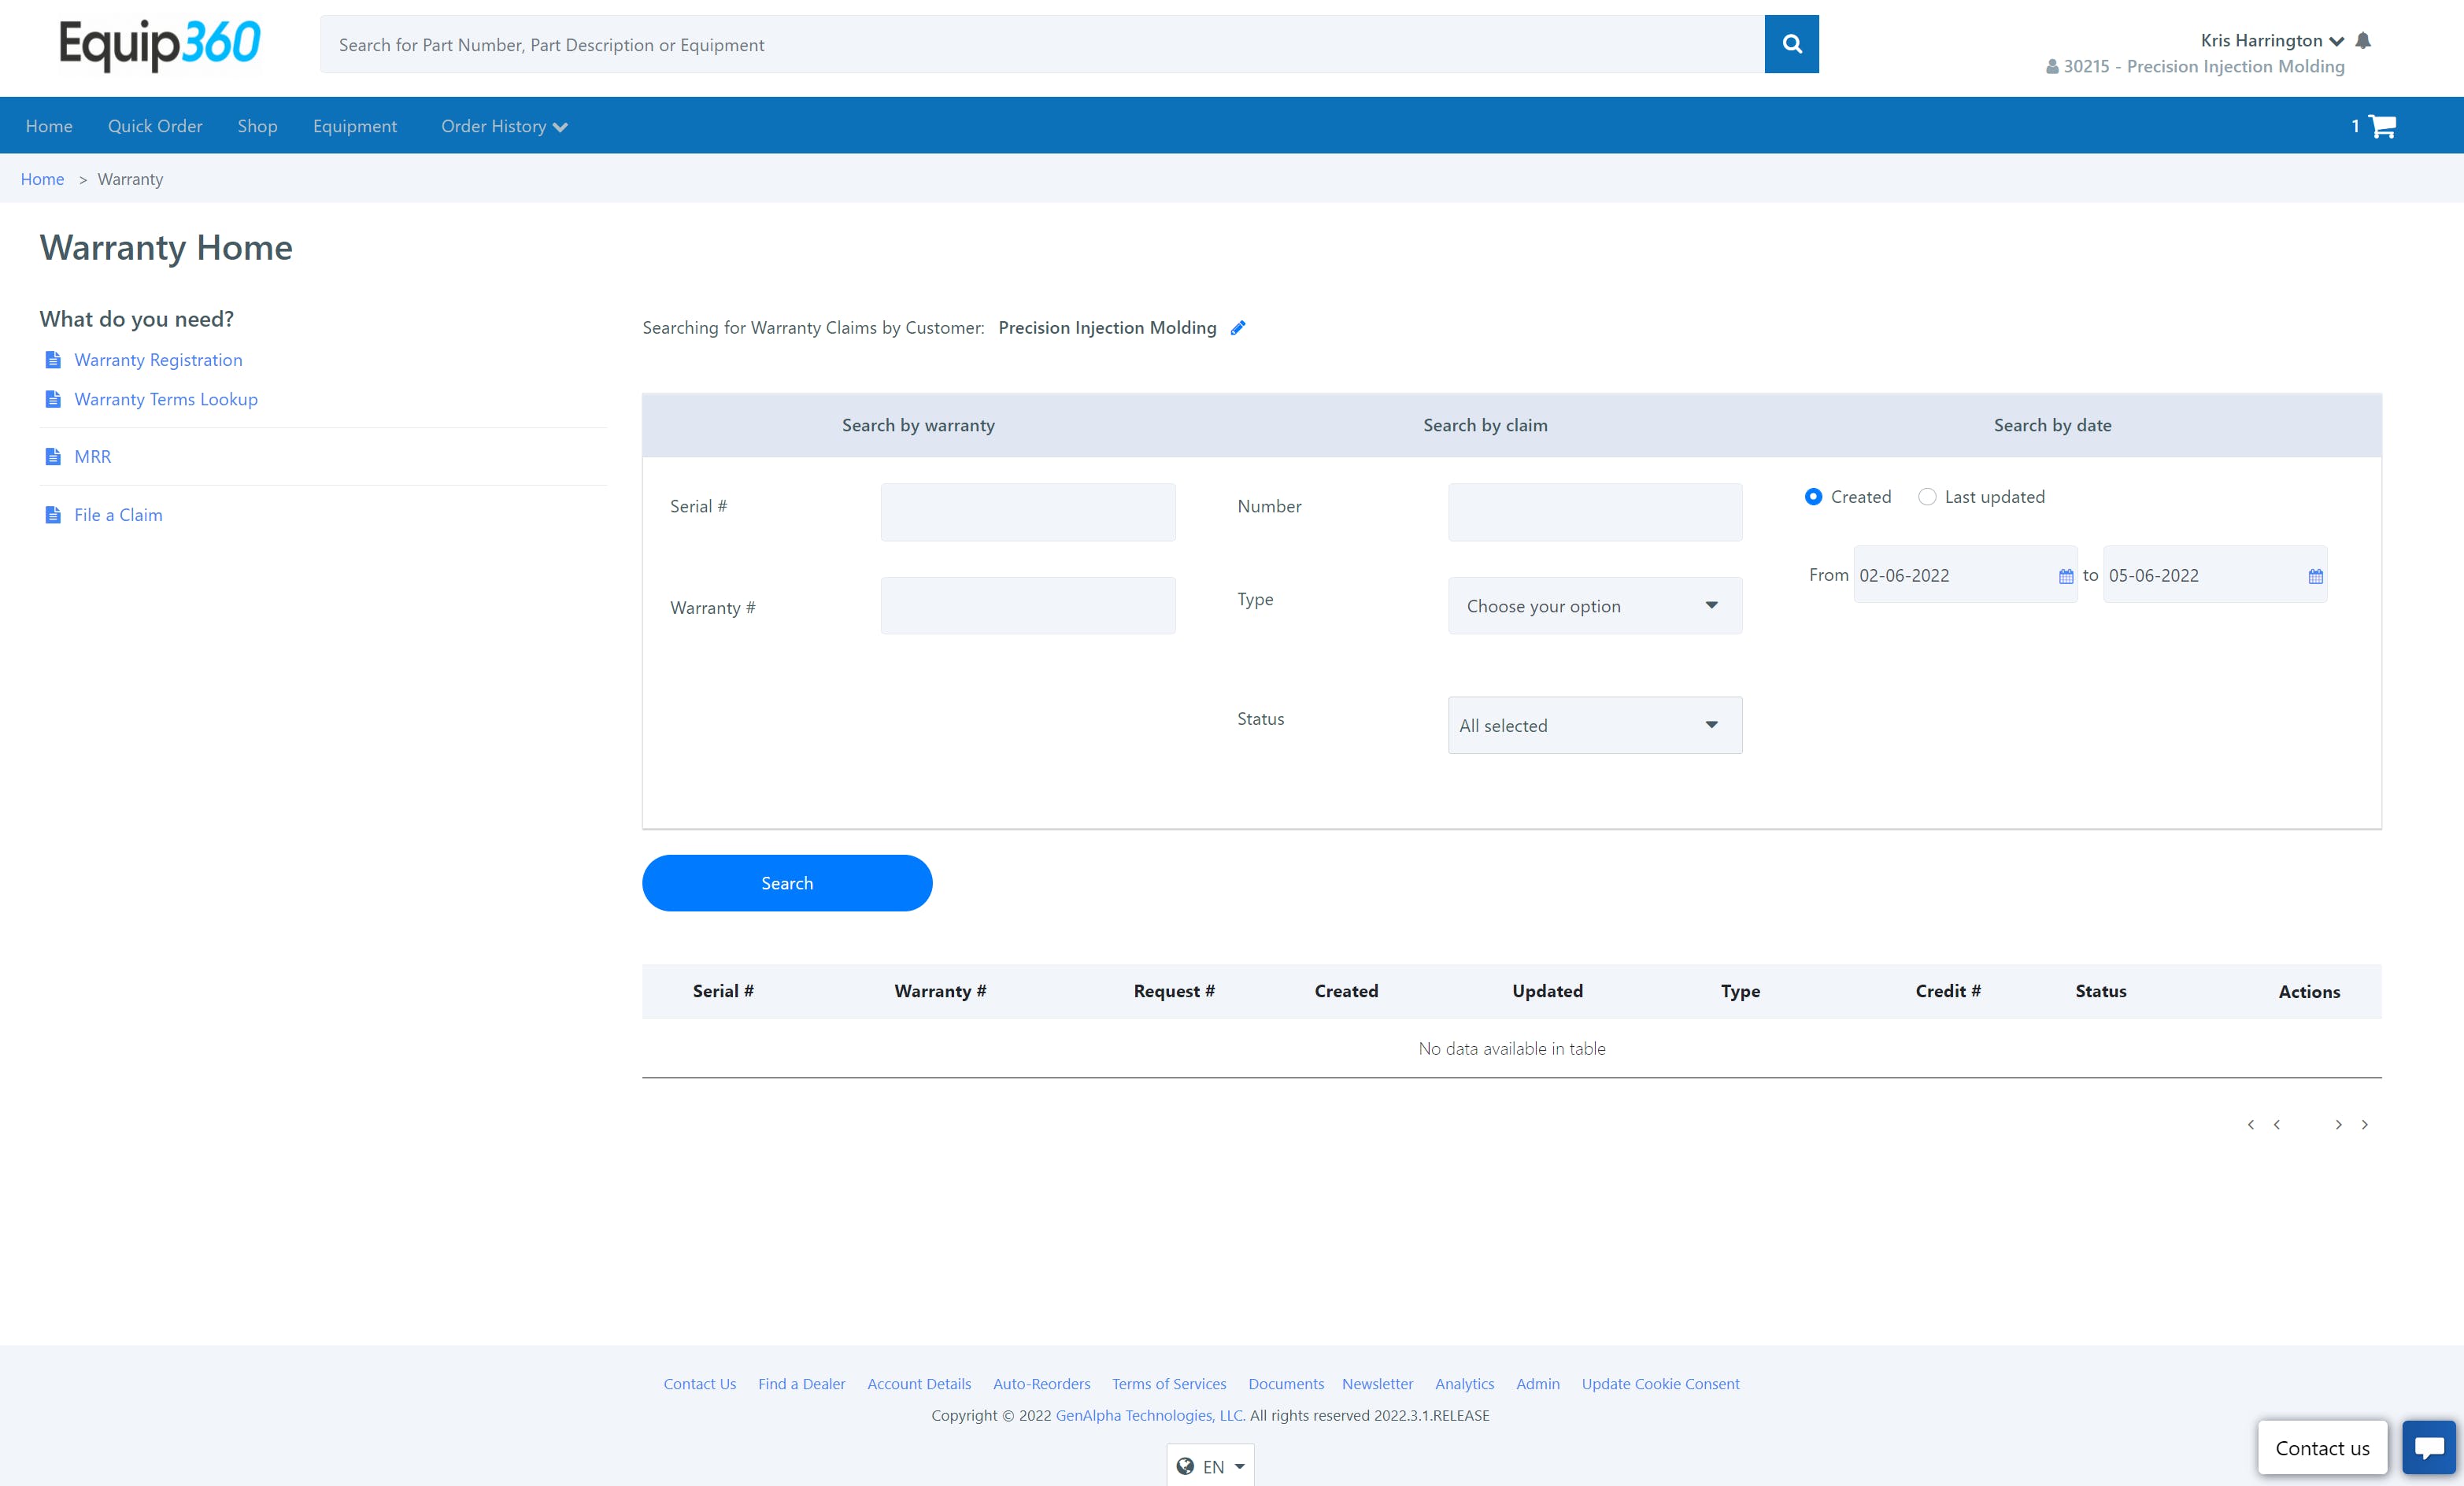Open the From date calendar icon
The width and height of the screenshot is (2464, 1486).
click(2065, 576)
